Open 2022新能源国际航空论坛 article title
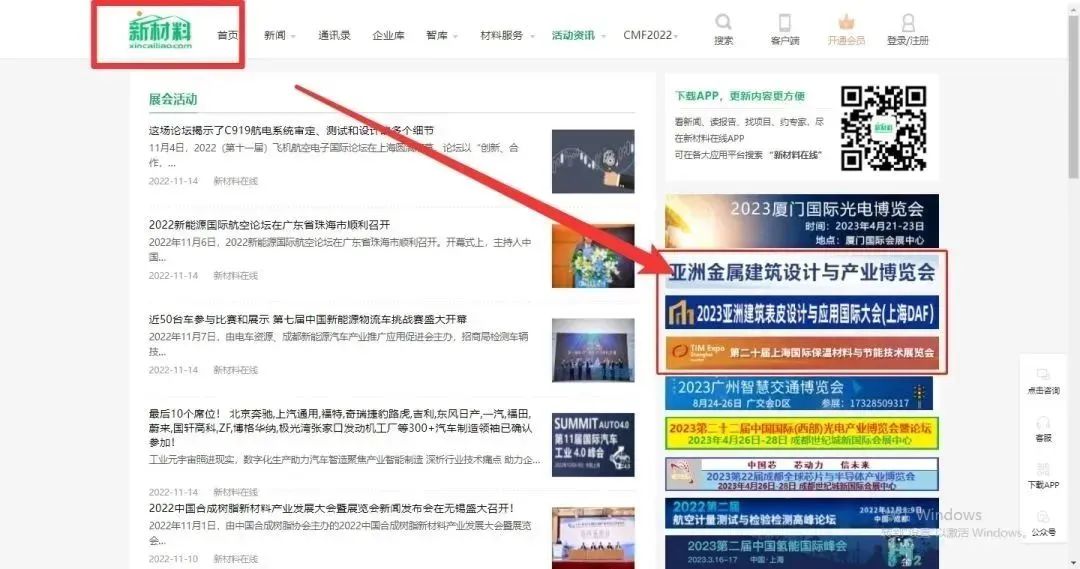Image resolution: width=1080 pixels, height=569 pixels. tap(269, 225)
